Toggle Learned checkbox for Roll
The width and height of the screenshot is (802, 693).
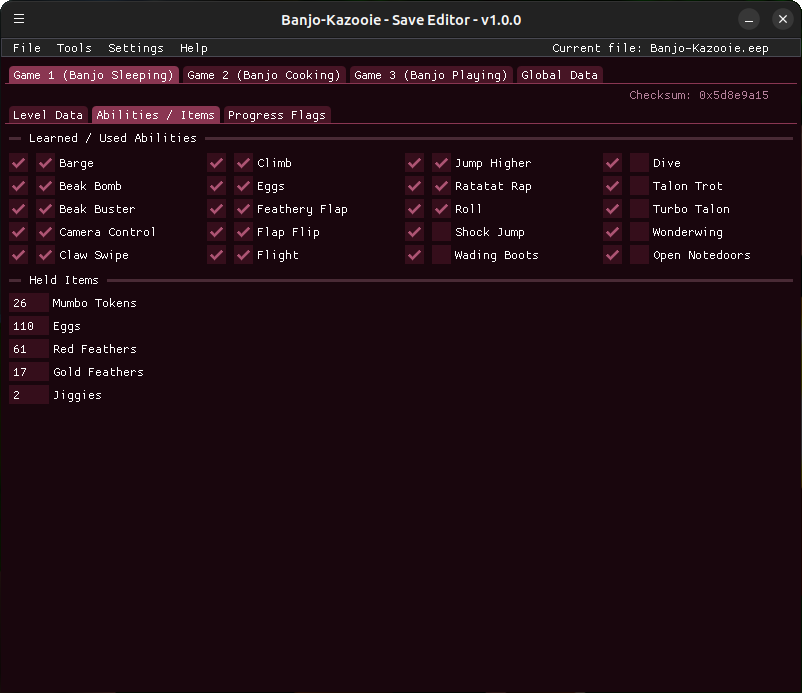point(415,209)
